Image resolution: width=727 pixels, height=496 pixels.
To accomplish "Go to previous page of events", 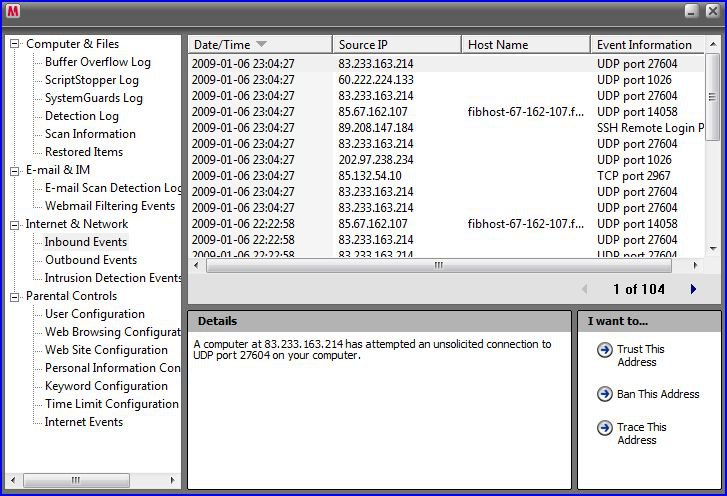I will 584,289.
